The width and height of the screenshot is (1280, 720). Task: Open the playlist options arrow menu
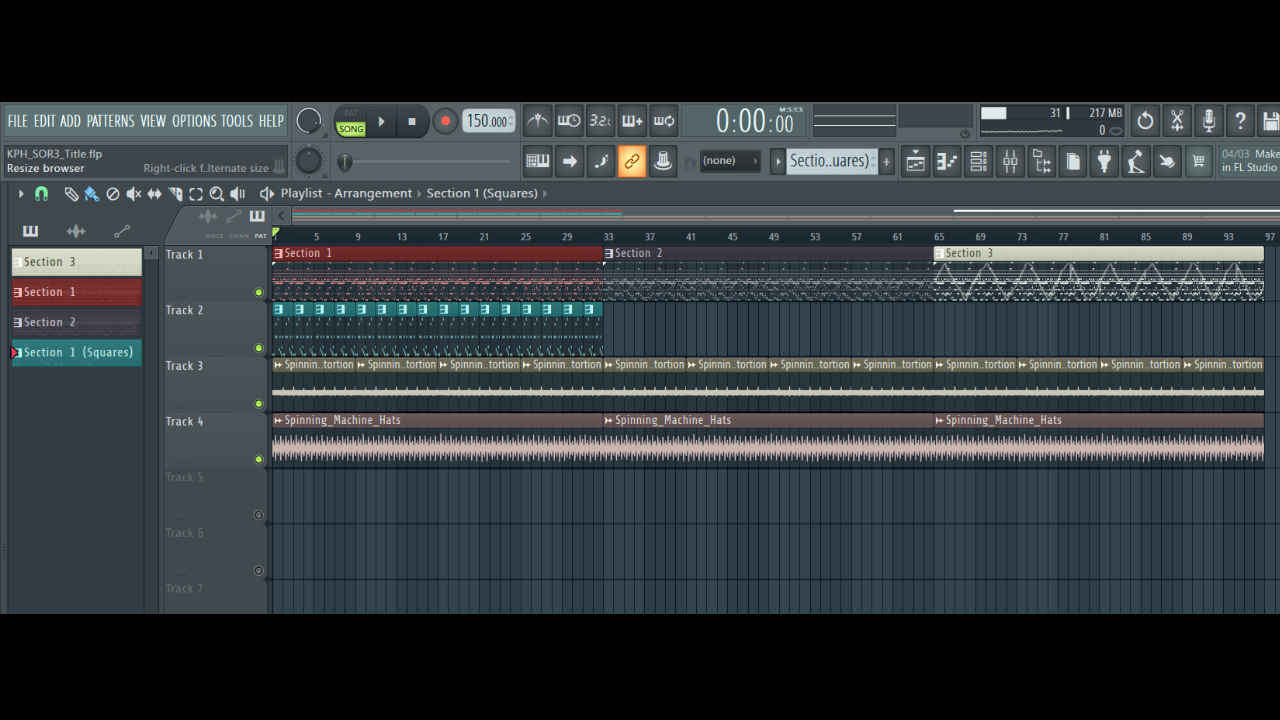(x=21, y=194)
